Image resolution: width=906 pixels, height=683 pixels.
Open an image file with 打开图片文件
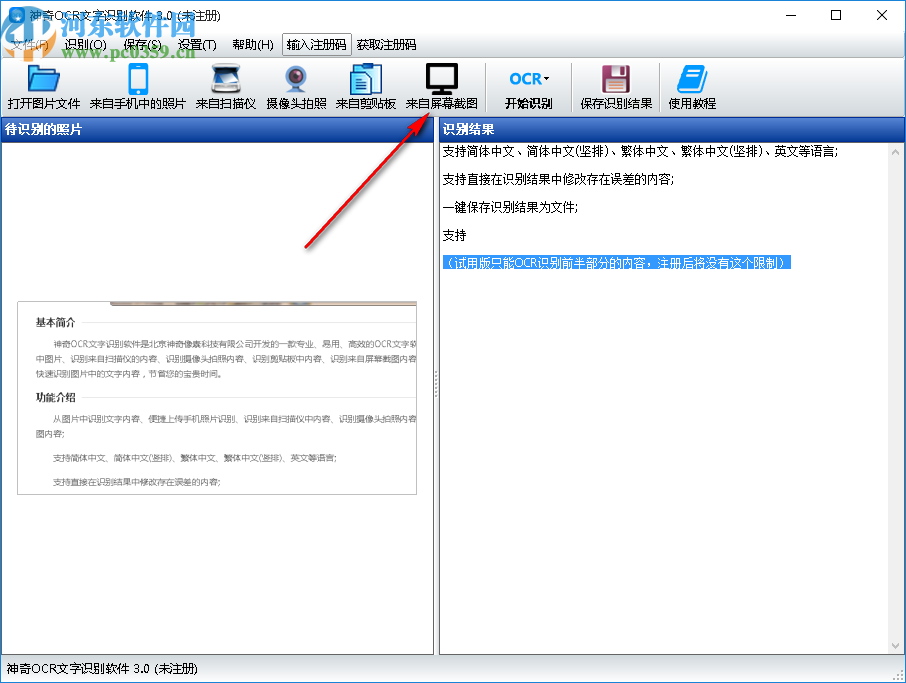point(43,88)
